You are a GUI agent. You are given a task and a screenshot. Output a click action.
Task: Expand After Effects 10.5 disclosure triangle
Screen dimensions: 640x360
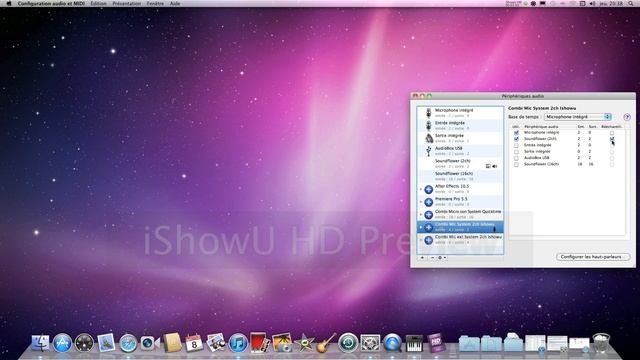click(421, 189)
